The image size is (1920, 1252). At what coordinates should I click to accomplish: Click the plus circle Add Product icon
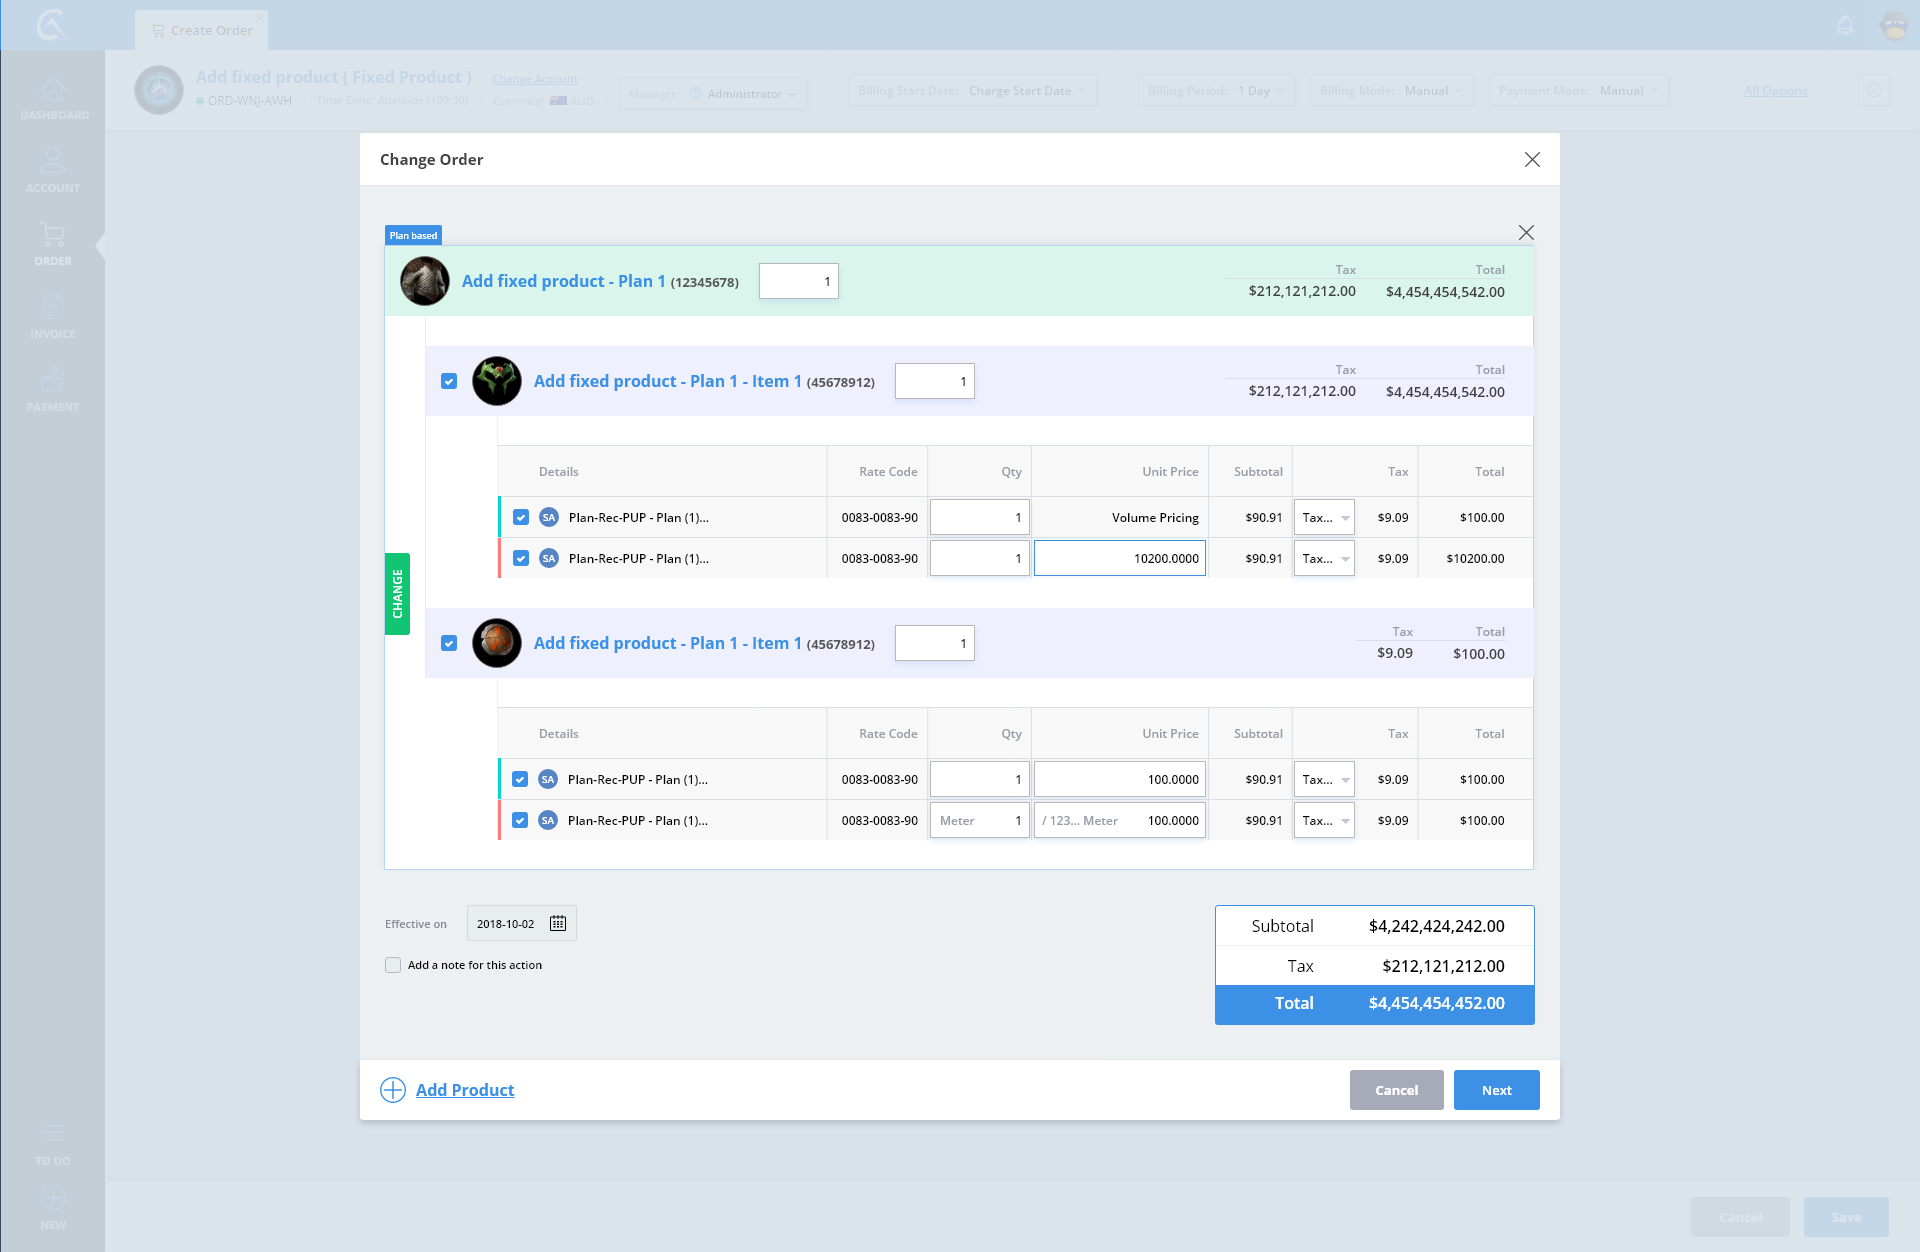click(x=393, y=1090)
